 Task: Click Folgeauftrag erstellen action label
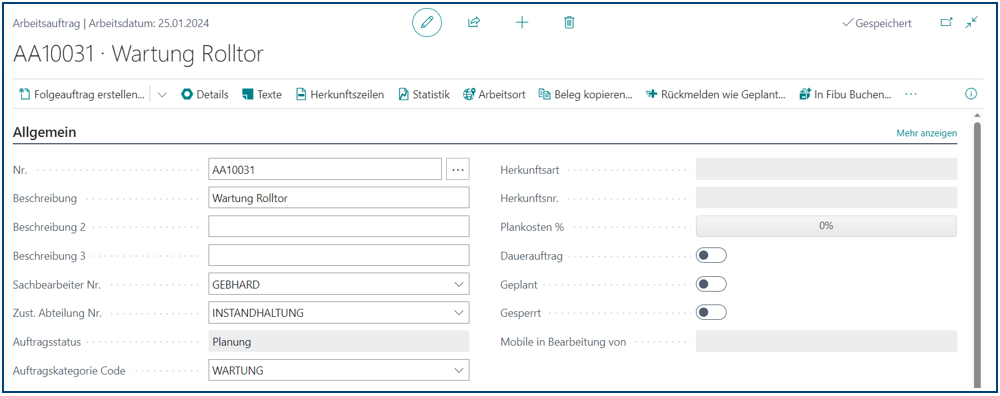(x=89, y=94)
